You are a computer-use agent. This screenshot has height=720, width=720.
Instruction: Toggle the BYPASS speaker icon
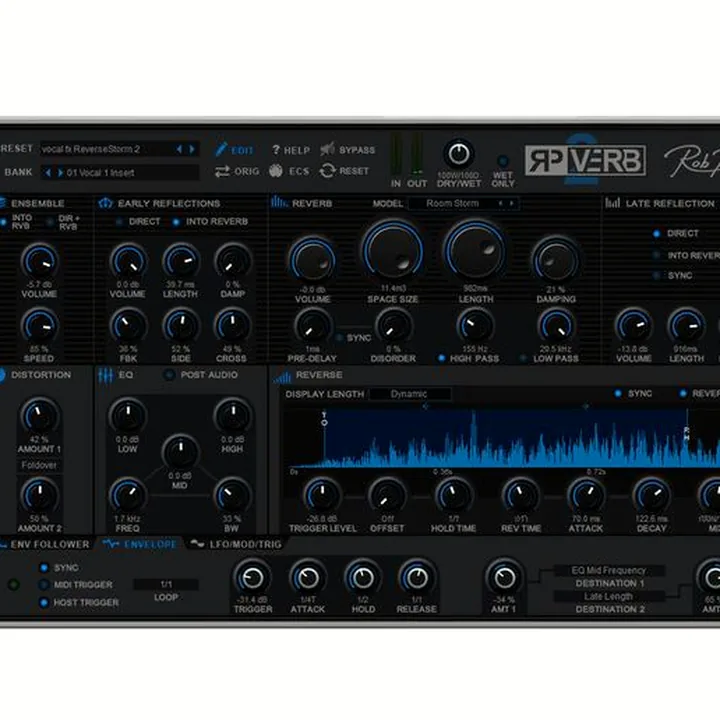click(x=327, y=149)
